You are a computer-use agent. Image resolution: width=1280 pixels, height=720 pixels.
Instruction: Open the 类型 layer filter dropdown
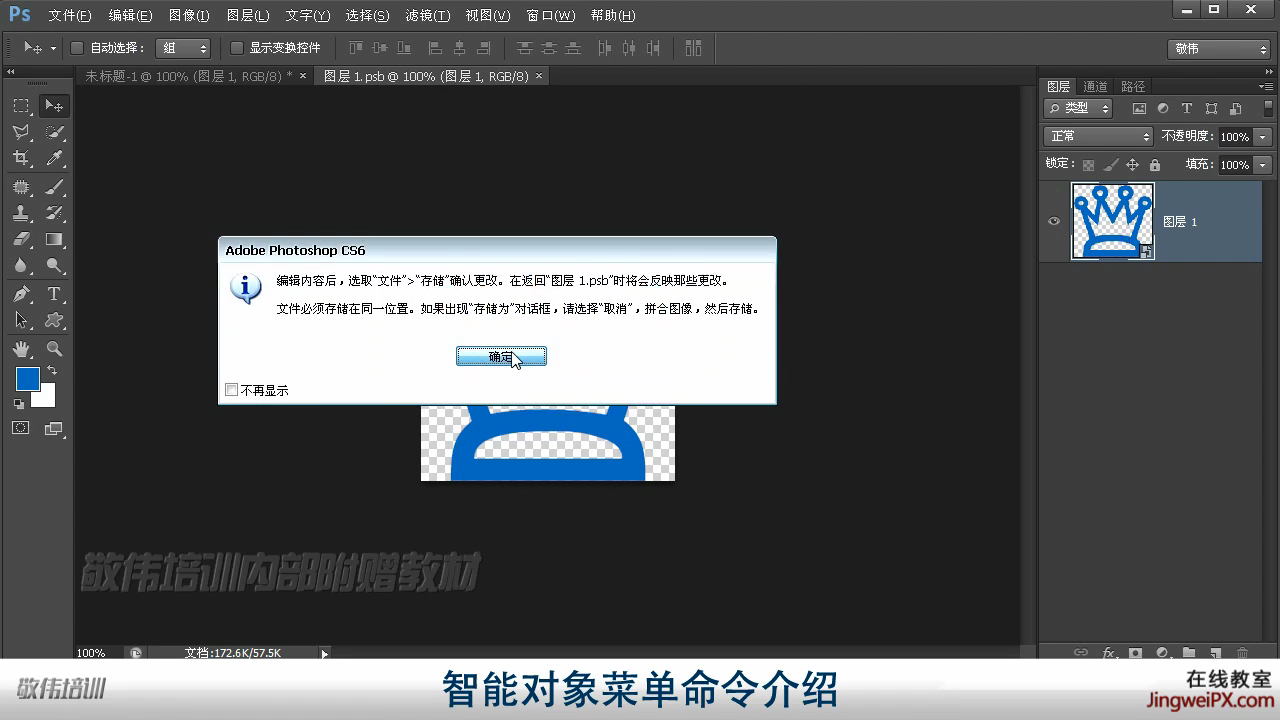(x=1078, y=108)
